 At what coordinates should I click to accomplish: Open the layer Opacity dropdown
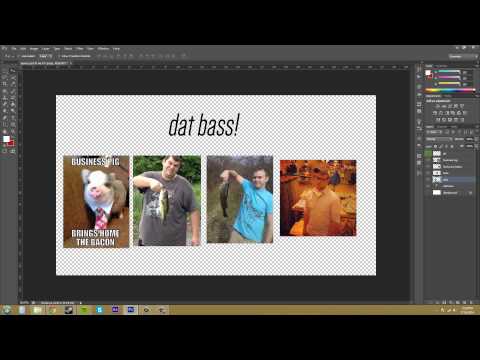(476, 139)
